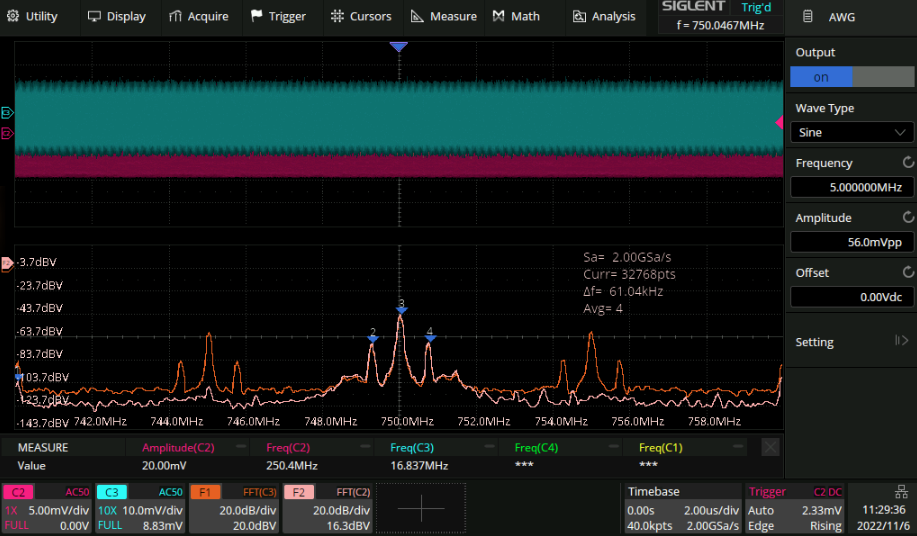The height and width of the screenshot is (536, 917).
Task: Click the plus icon to add channel
Action: (x=420, y=508)
